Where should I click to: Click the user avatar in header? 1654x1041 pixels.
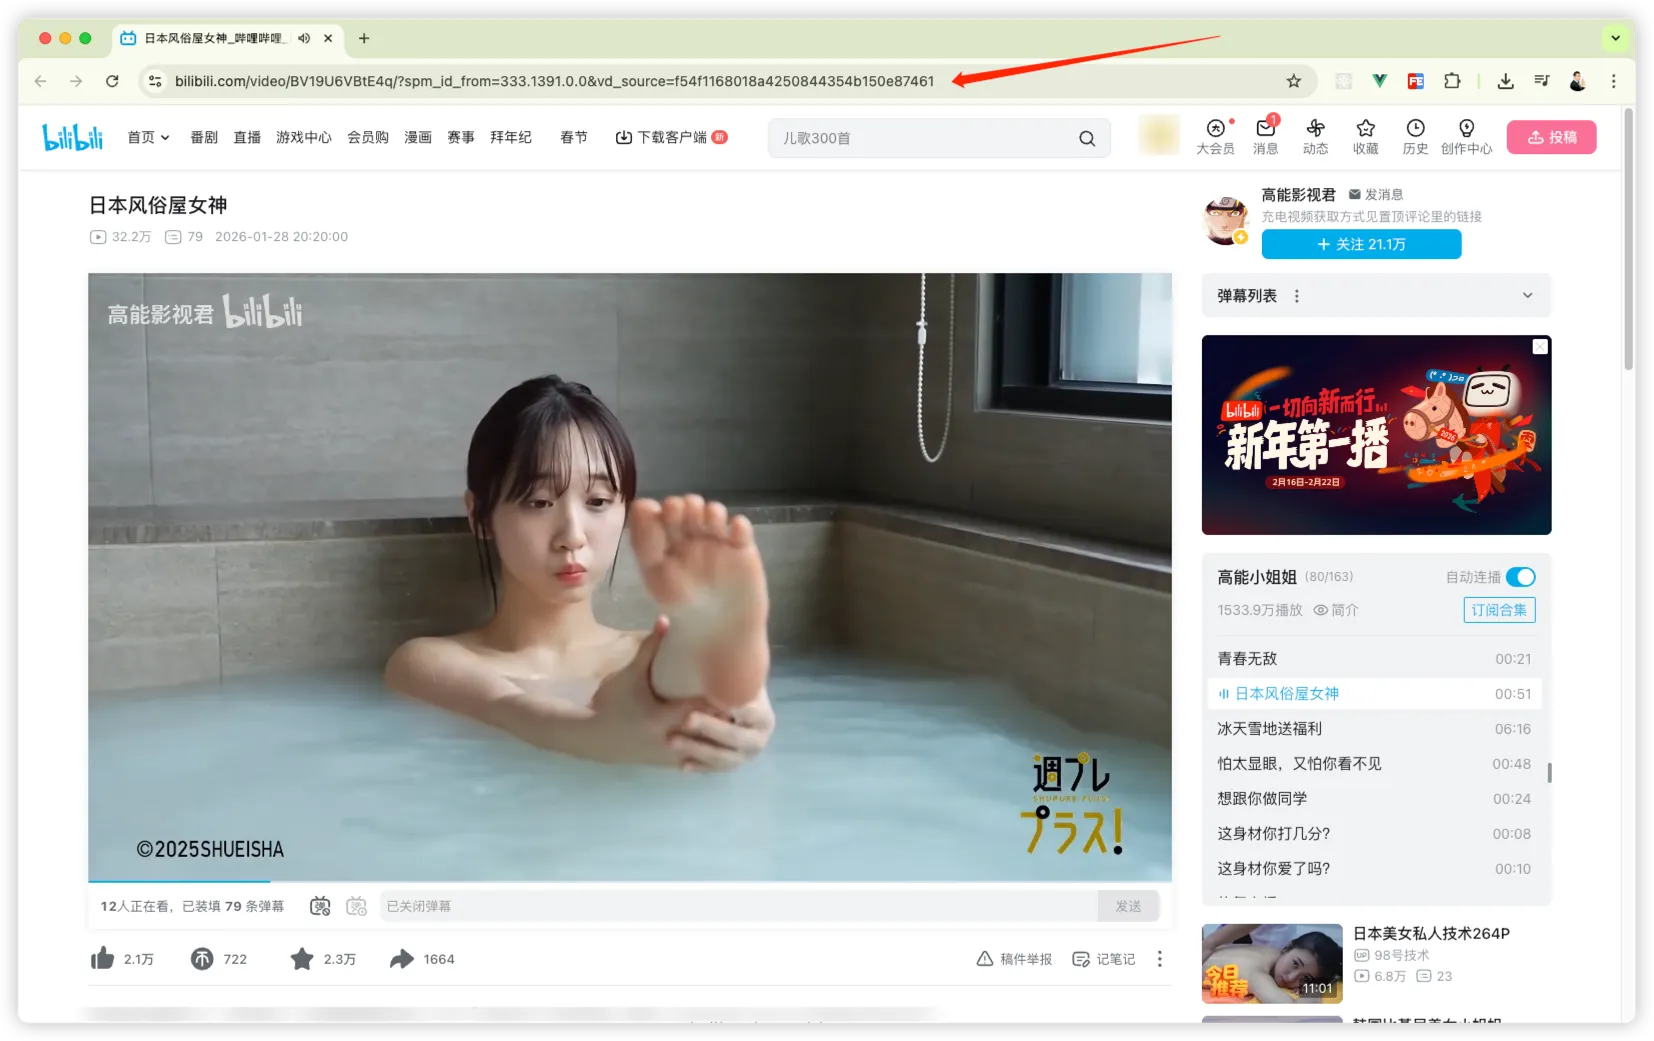pos(1158,135)
